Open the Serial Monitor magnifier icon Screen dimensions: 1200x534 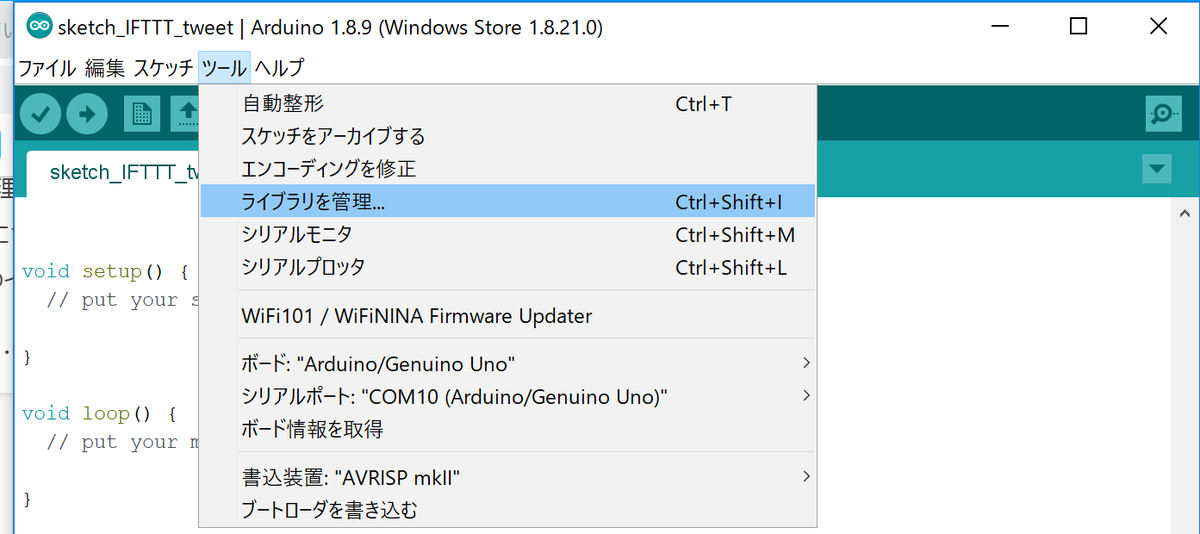pos(1162,114)
